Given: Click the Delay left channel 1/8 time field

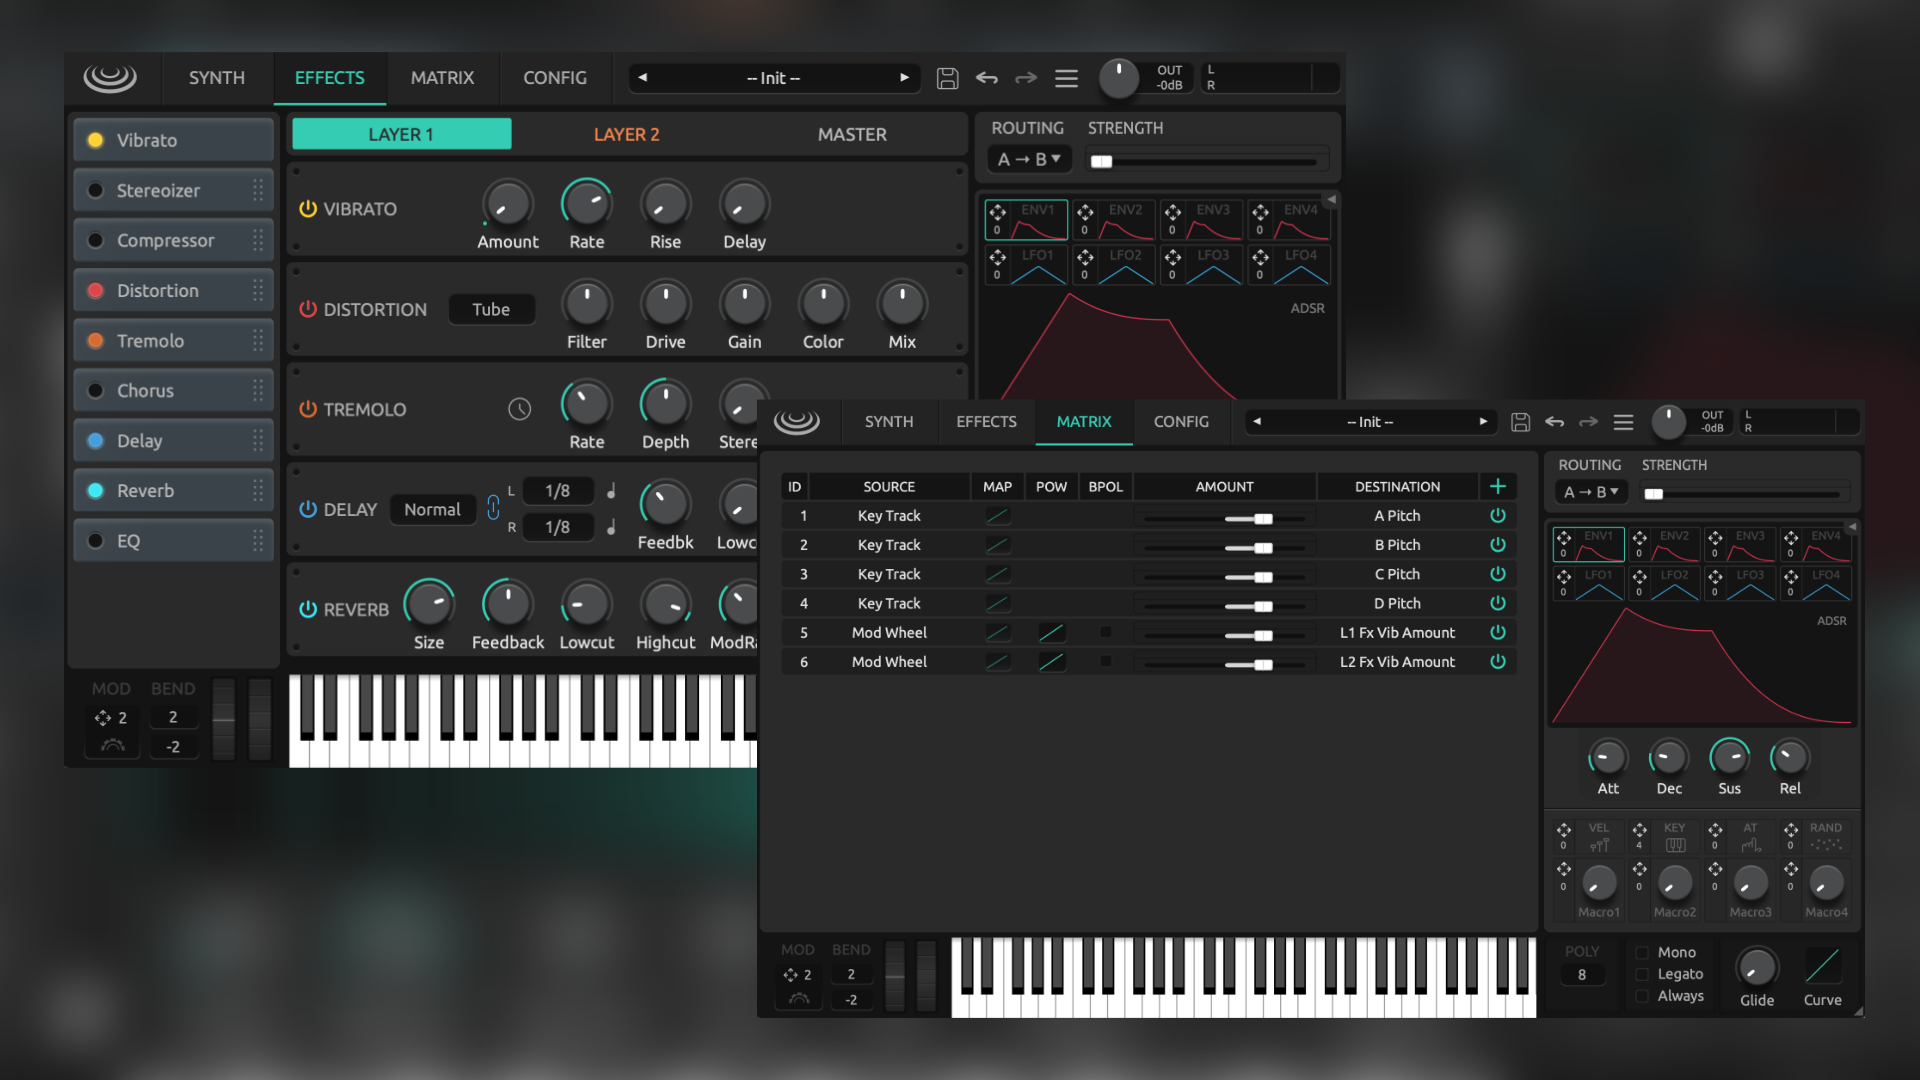Looking at the screenshot, I should point(557,490).
